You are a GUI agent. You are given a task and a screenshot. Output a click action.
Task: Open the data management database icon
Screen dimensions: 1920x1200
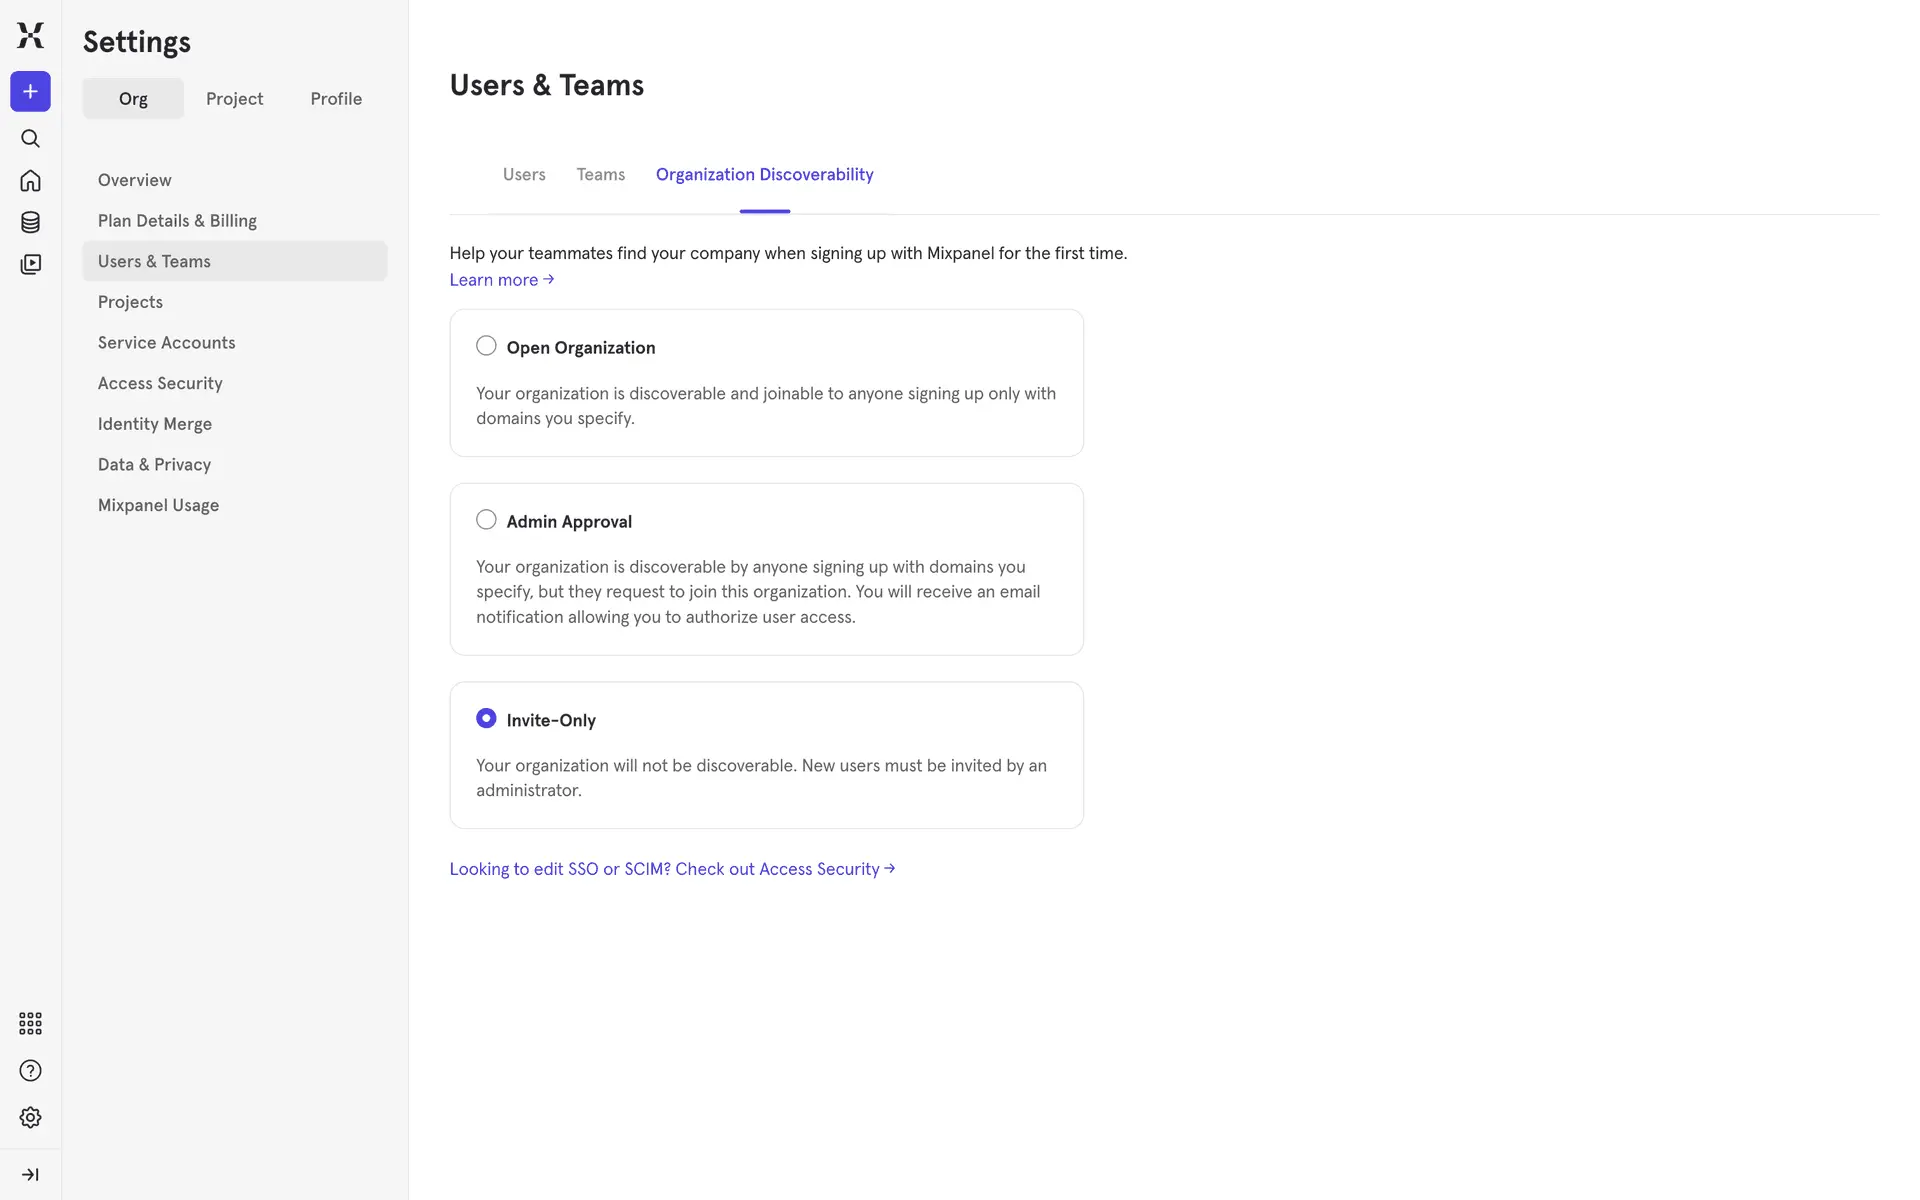click(x=30, y=222)
